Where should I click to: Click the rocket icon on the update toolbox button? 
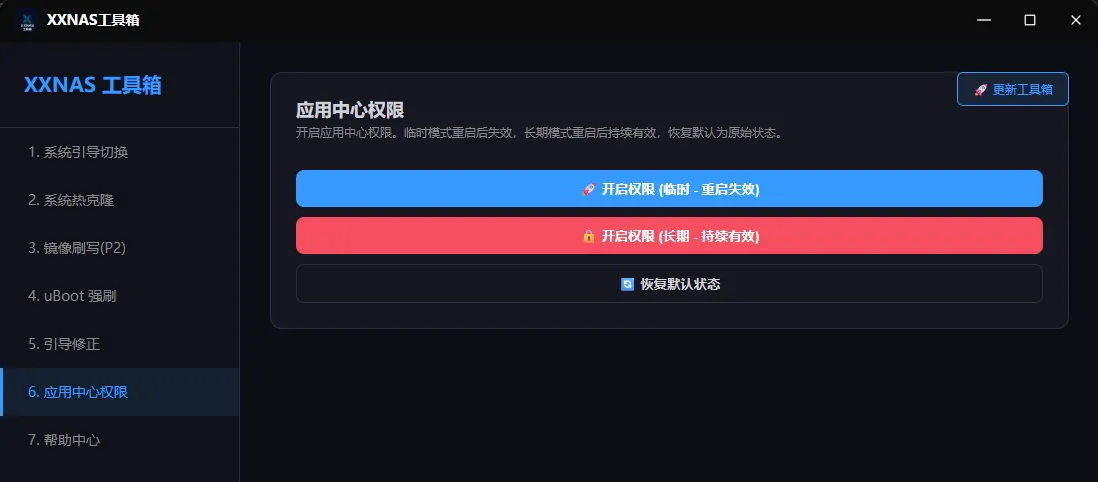[x=980, y=89]
